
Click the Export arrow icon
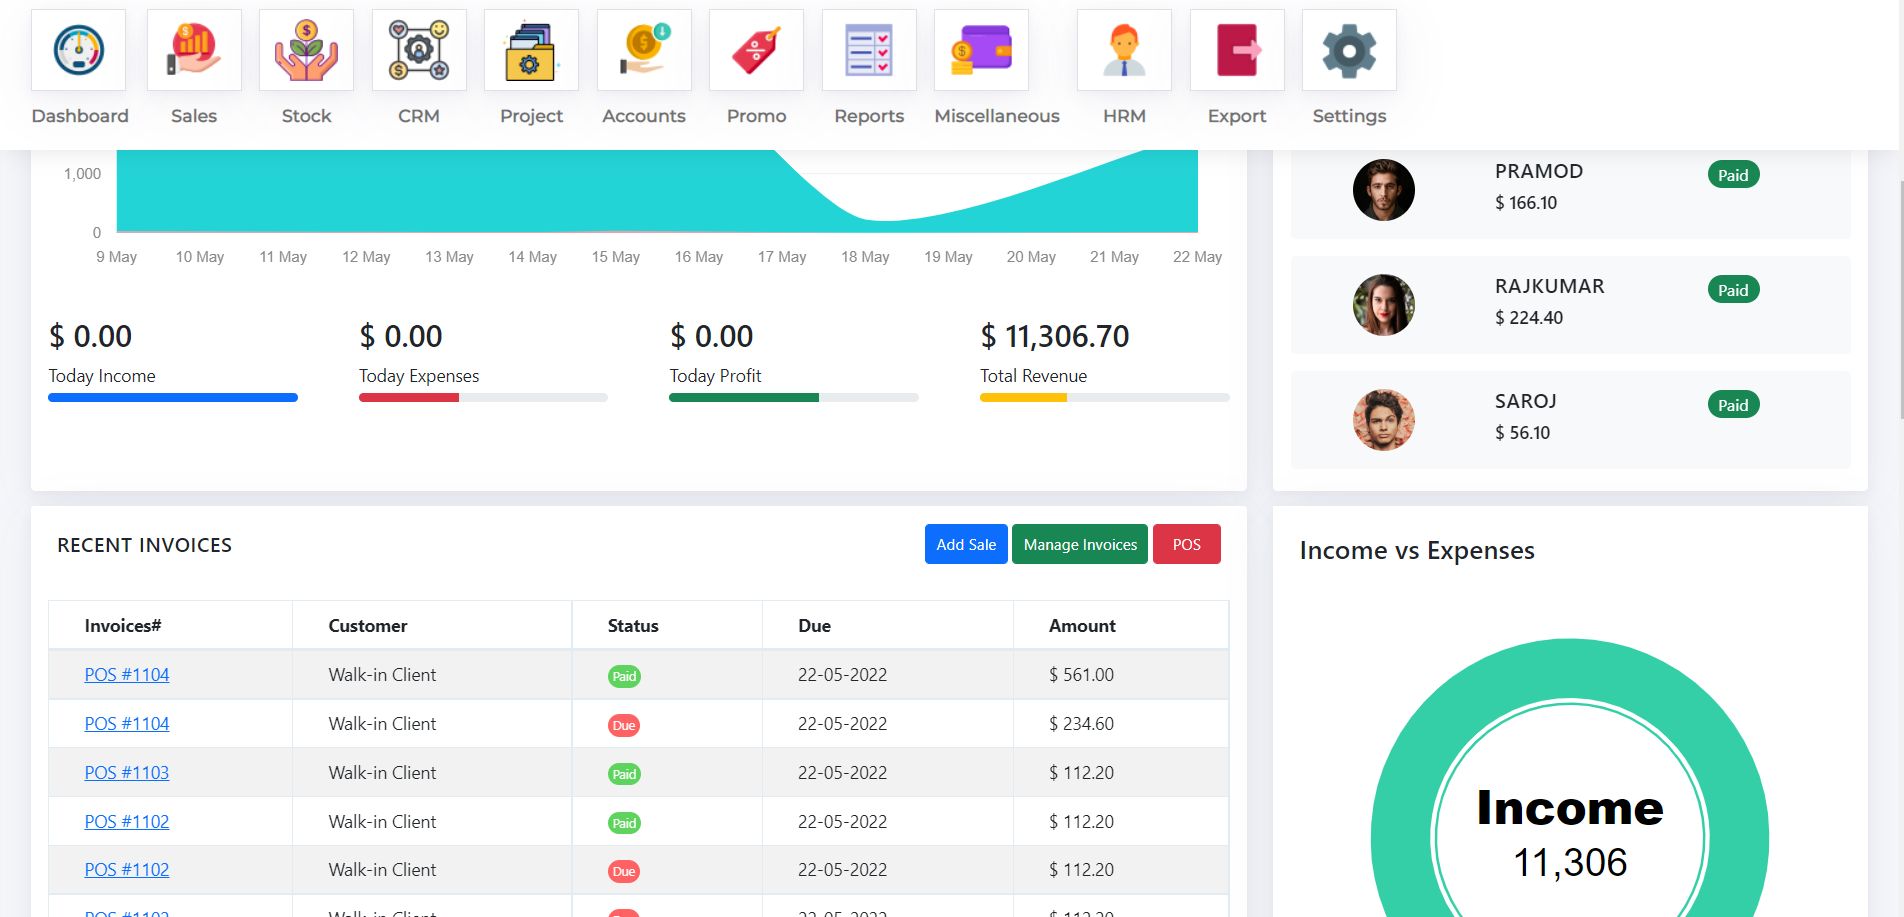coord(1237,50)
